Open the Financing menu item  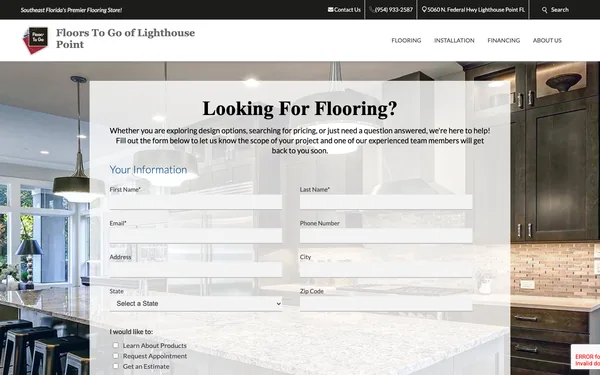pyautogui.click(x=504, y=40)
